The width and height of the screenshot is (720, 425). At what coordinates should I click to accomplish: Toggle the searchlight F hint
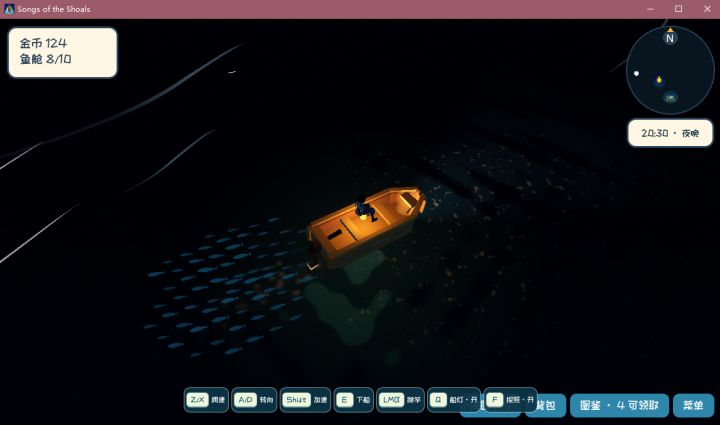(x=510, y=400)
